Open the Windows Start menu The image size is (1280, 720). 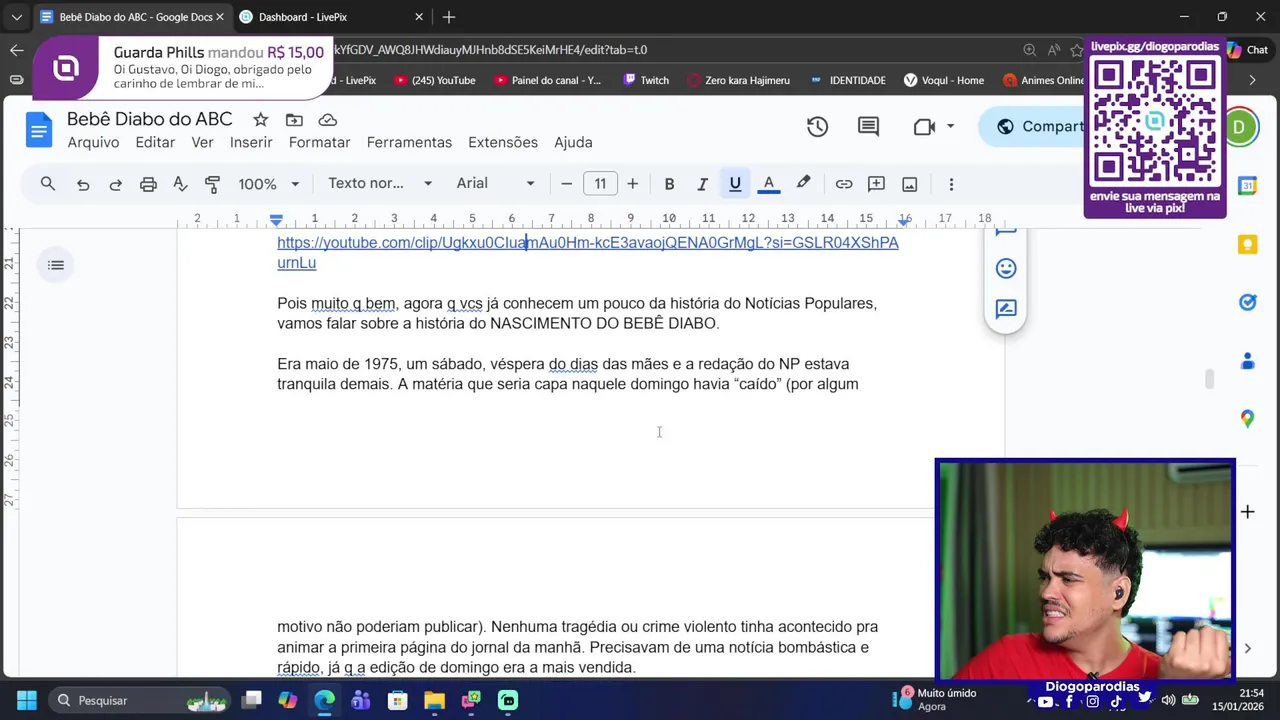click(x=26, y=700)
